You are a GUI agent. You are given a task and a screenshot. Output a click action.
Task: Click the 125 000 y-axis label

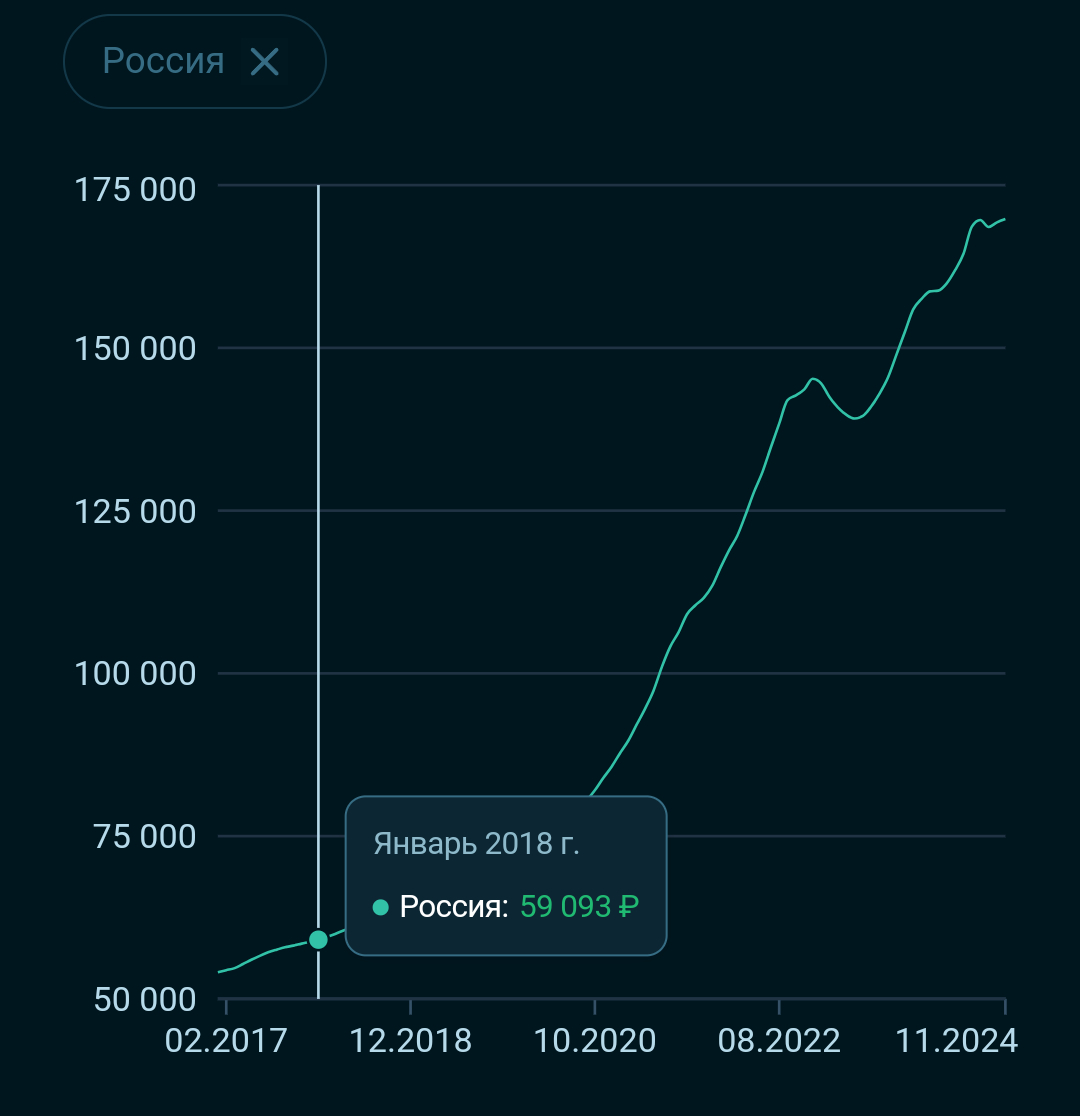(135, 512)
